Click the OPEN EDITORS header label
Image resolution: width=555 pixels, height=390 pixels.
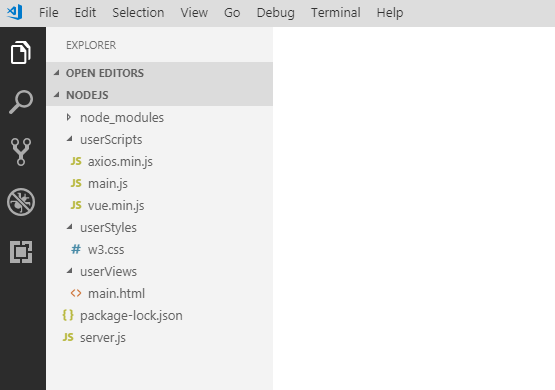(105, 73)
